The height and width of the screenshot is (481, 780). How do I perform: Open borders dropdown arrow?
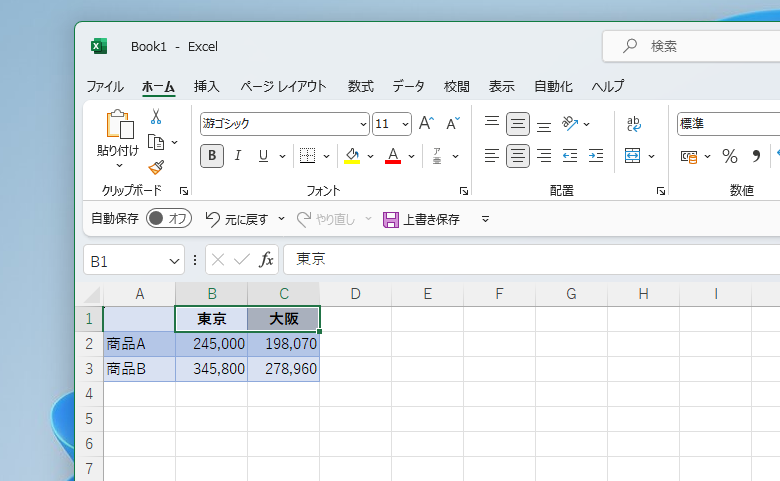tap(326, 156)
